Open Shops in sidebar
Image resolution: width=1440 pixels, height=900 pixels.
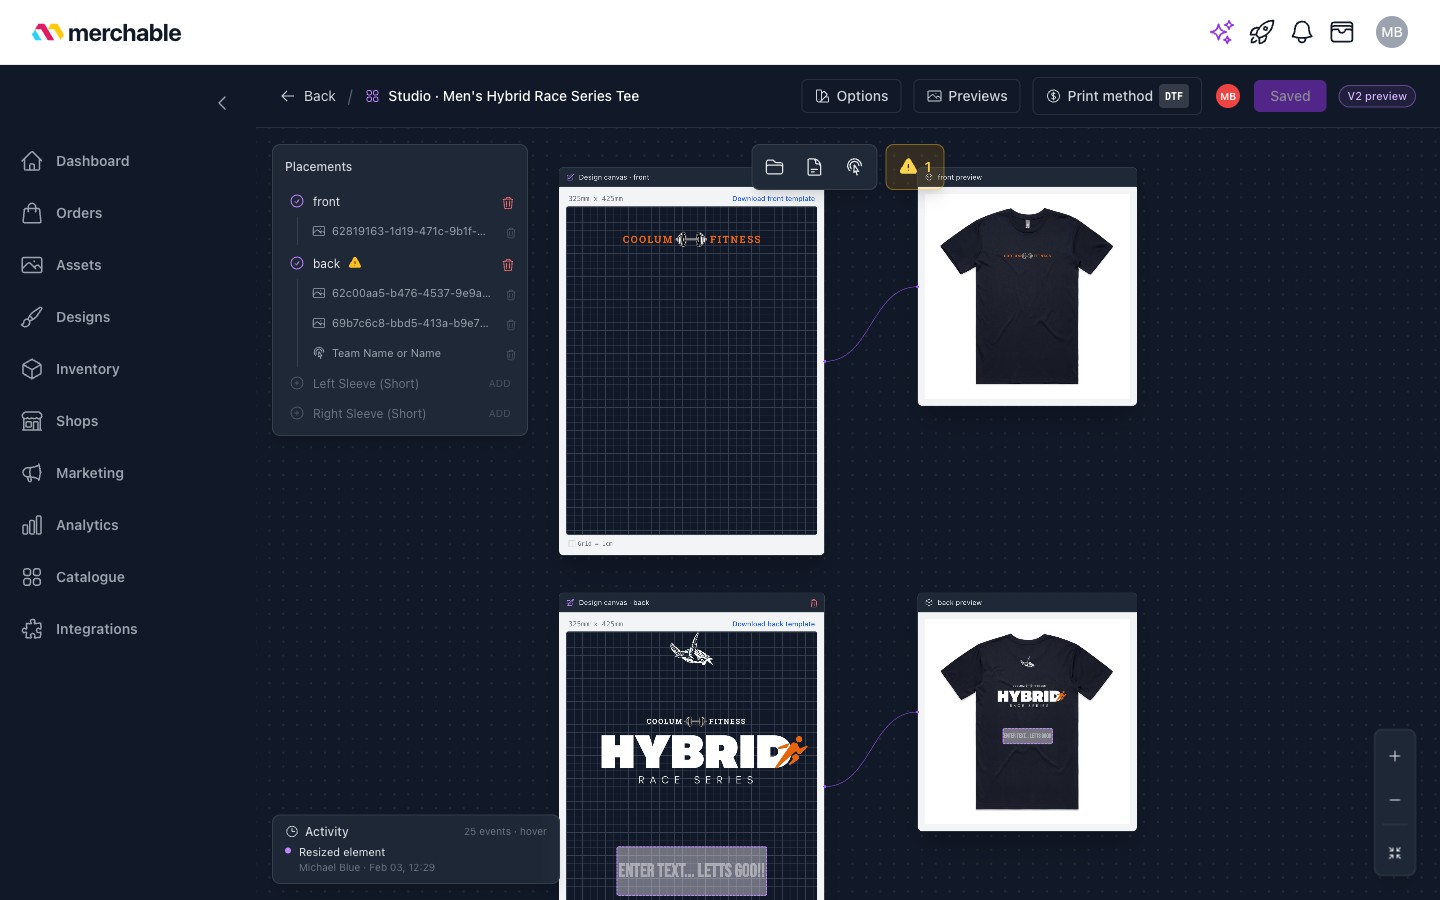click(x=60, y=421)
